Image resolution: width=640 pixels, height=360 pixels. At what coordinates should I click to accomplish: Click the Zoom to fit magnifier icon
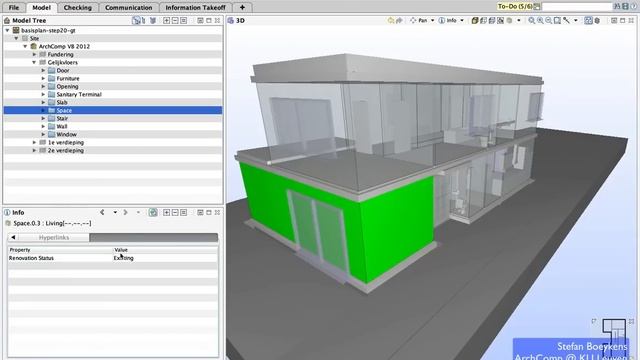(532, 20)
